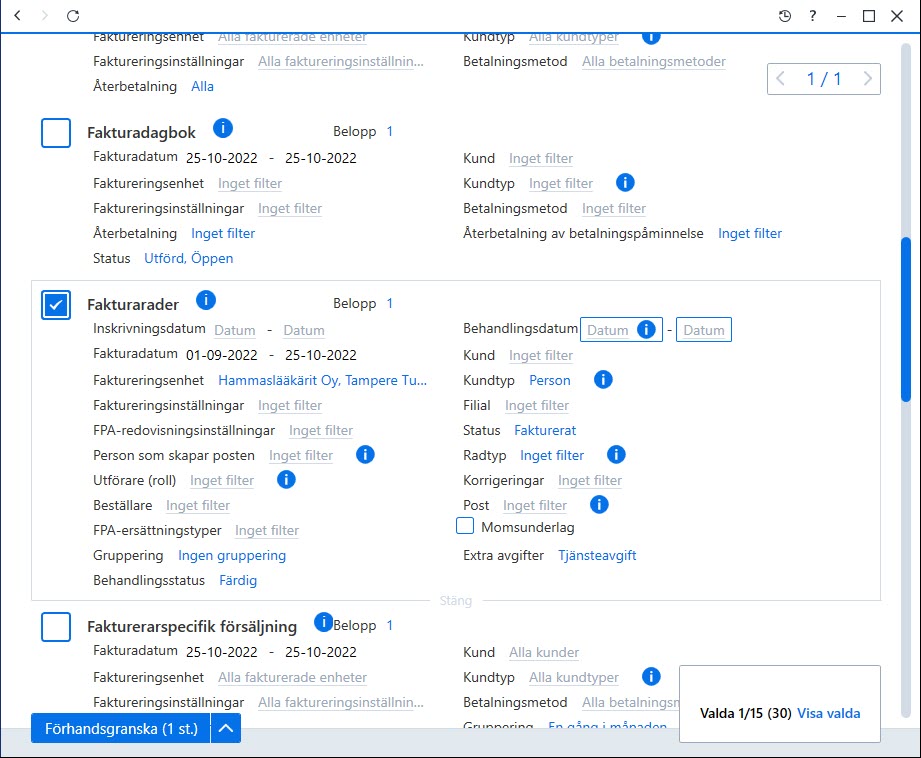This screenshot has width=921, height=758.
Task: Show info icon for Person som skapar posten
Action: (365, 455)
